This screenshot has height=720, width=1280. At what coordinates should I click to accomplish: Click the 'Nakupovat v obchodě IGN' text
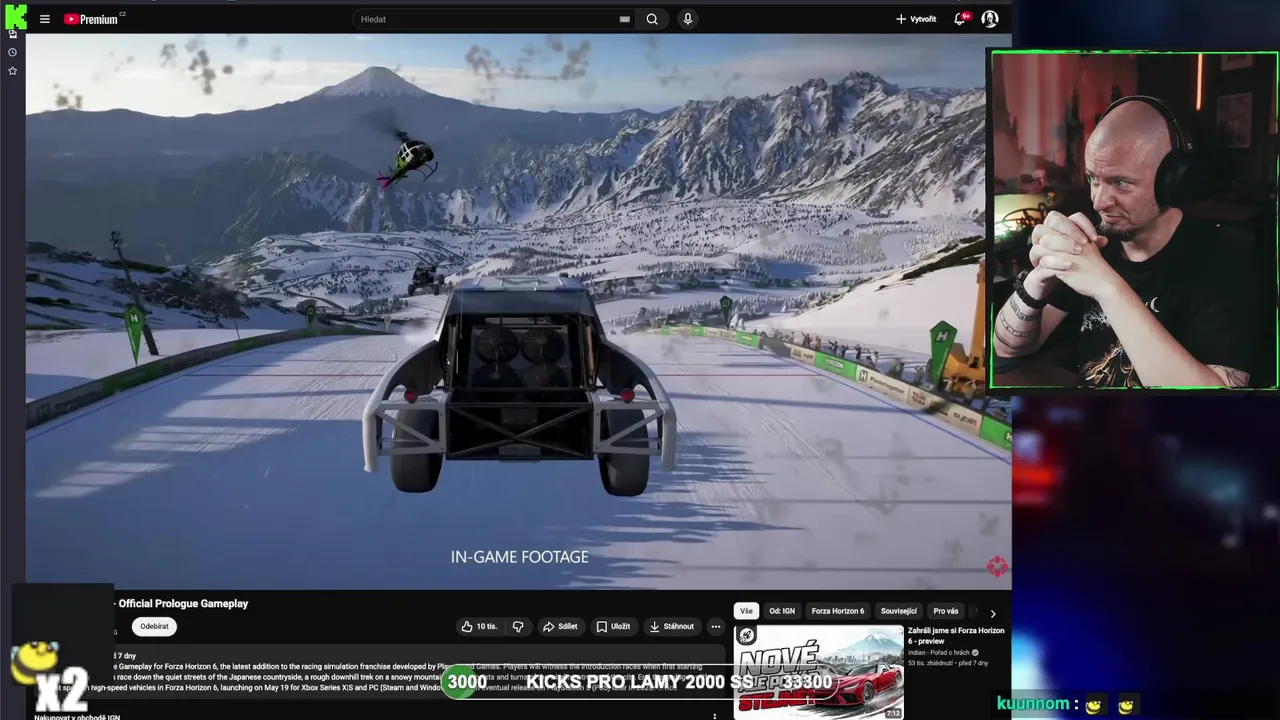(77, 716)
